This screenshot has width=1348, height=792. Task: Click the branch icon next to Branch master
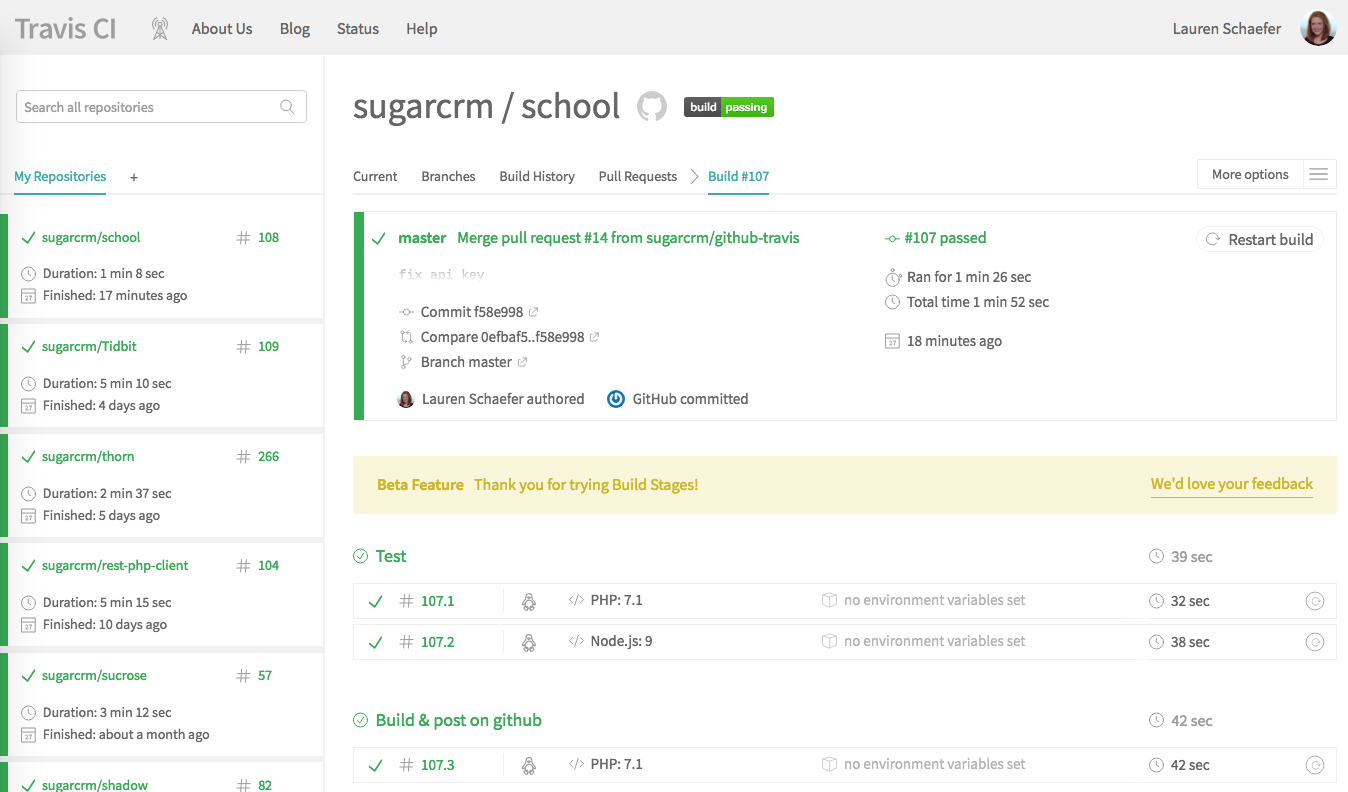coord(407,361)
